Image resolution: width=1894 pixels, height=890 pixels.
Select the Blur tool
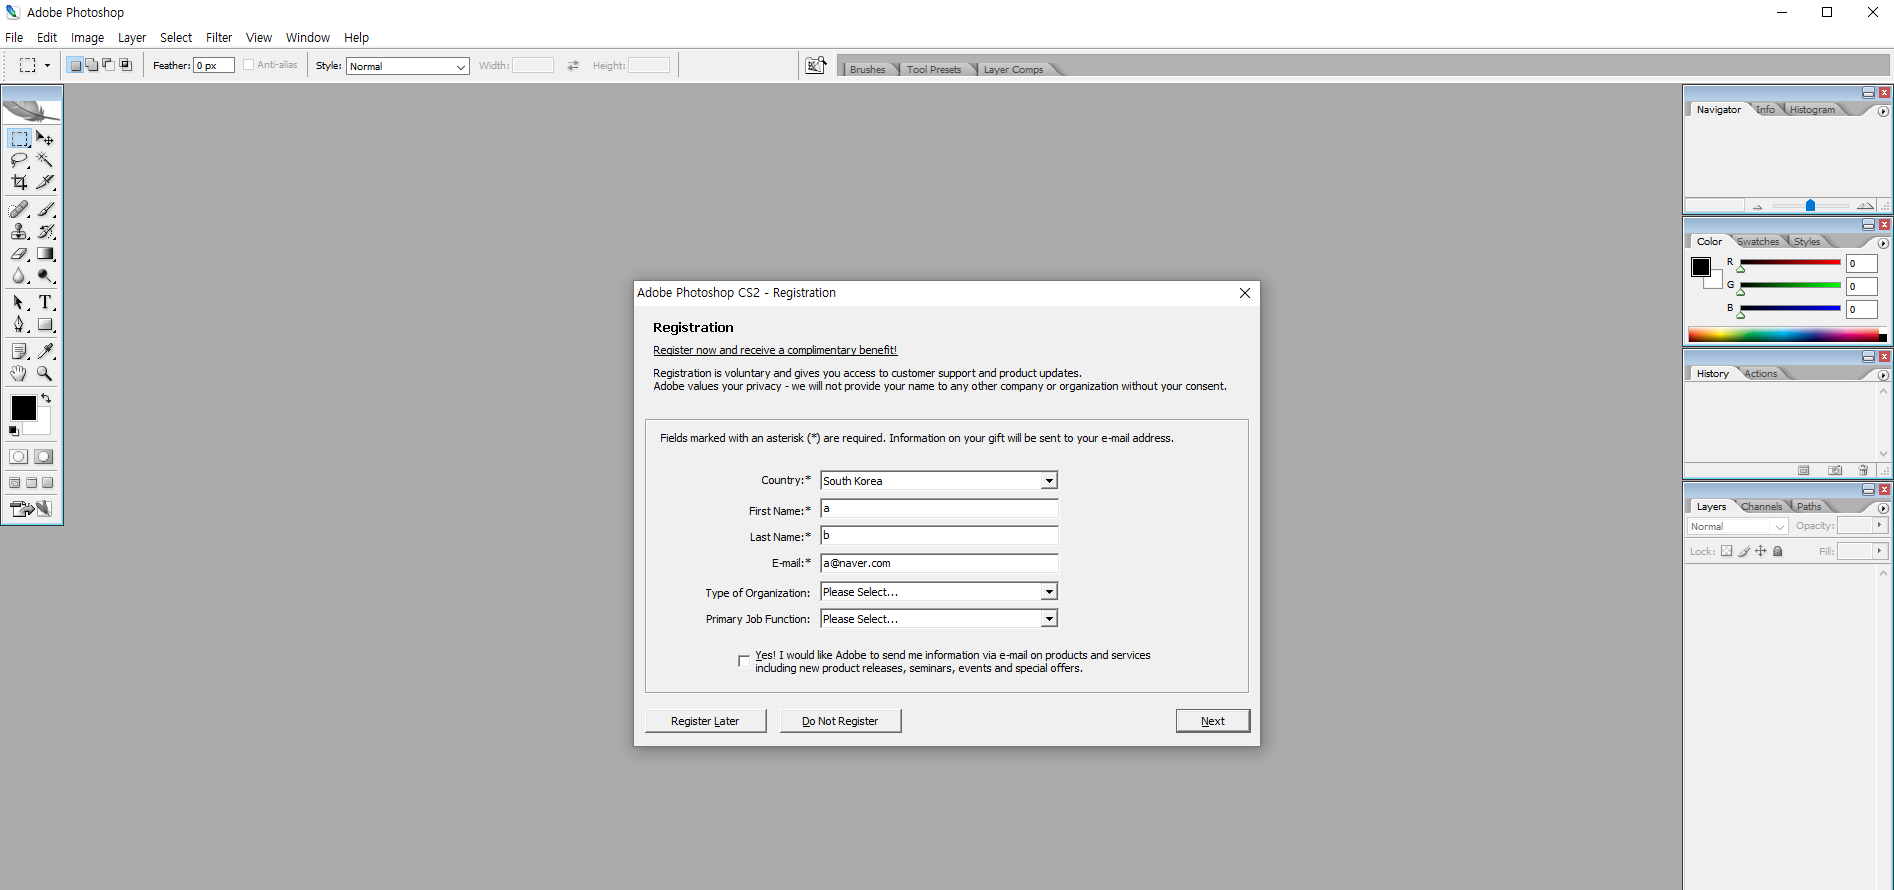tap(19, 276)
